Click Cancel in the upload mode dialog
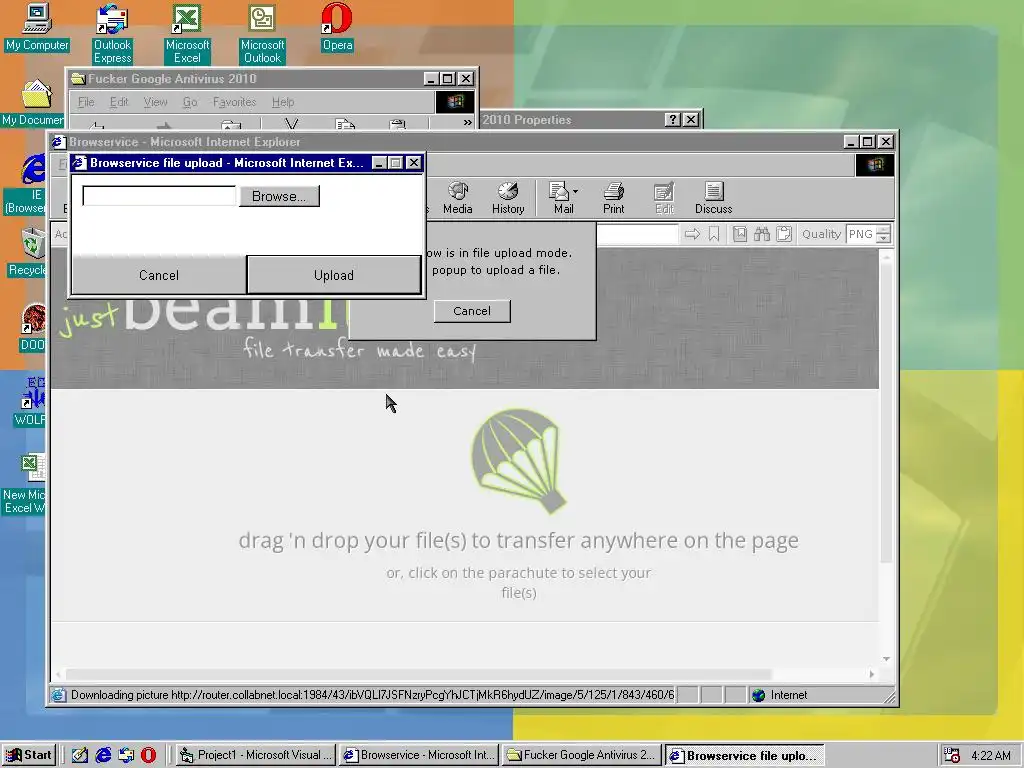This screenshot has height=768, width=1024. [472, 311]
